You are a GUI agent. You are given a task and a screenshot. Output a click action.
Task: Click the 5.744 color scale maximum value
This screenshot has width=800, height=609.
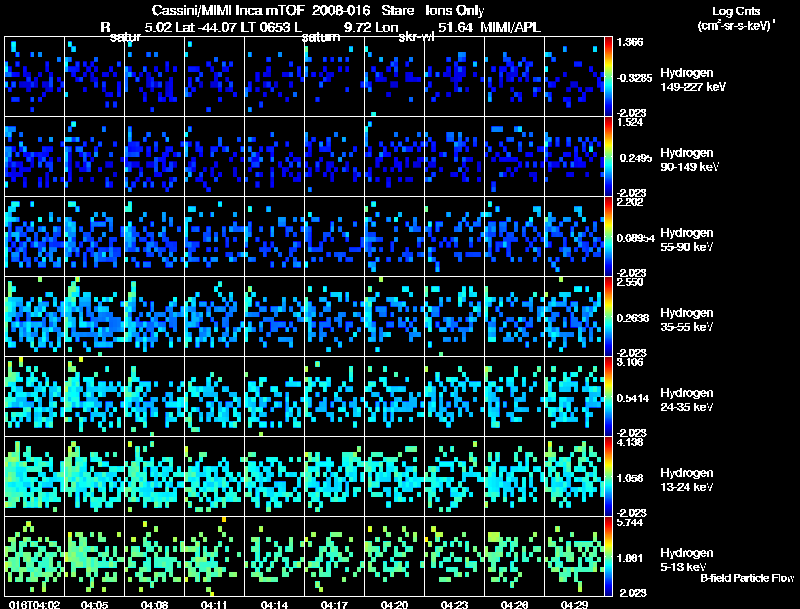pyautogui.click(x=630, y=522)
